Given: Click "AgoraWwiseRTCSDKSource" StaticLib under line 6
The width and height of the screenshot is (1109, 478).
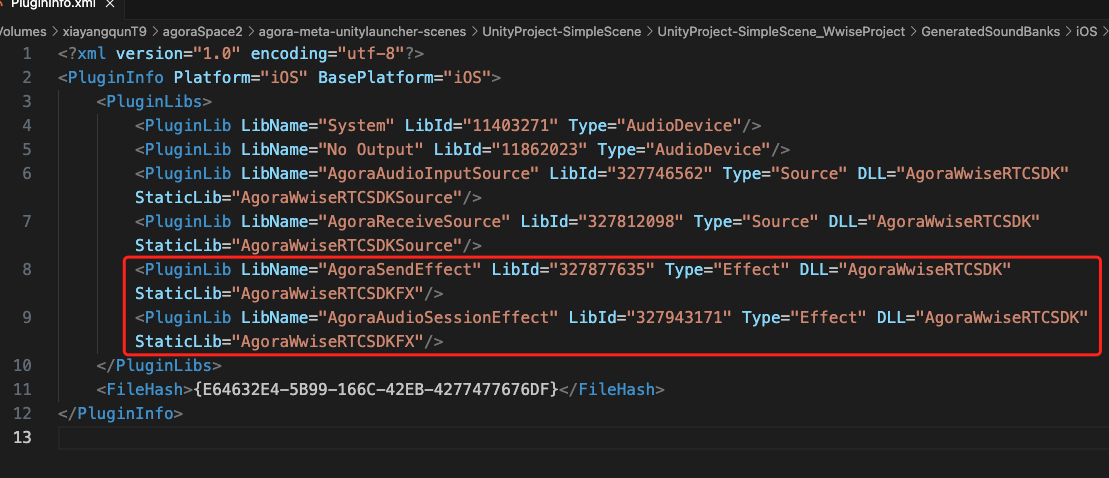Looking at the screenshot, I should click(x=347, y=197).
